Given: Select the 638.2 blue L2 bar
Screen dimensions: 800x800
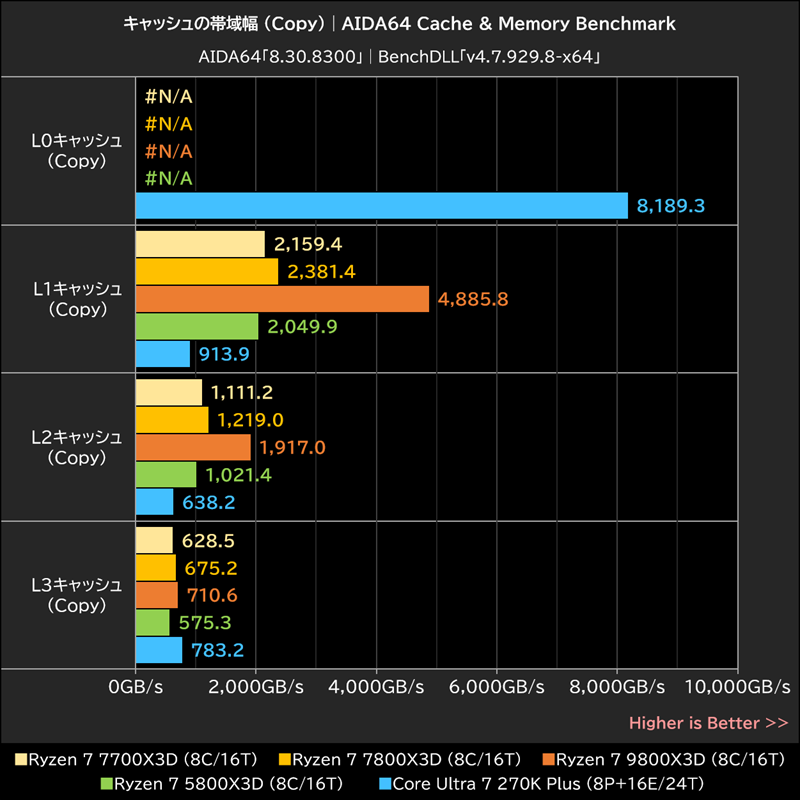Looking at the screenshot, I should point(154,502).
